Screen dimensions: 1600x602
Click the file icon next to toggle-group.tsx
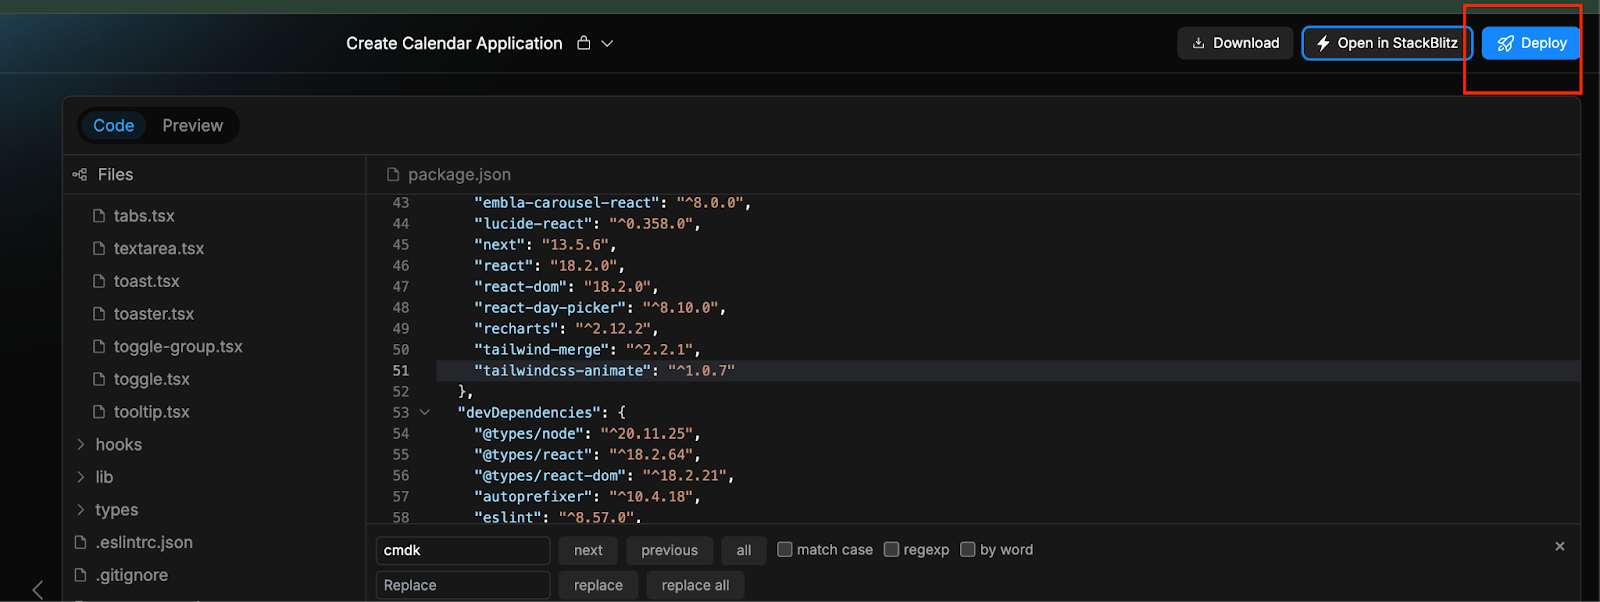(99, 346)
